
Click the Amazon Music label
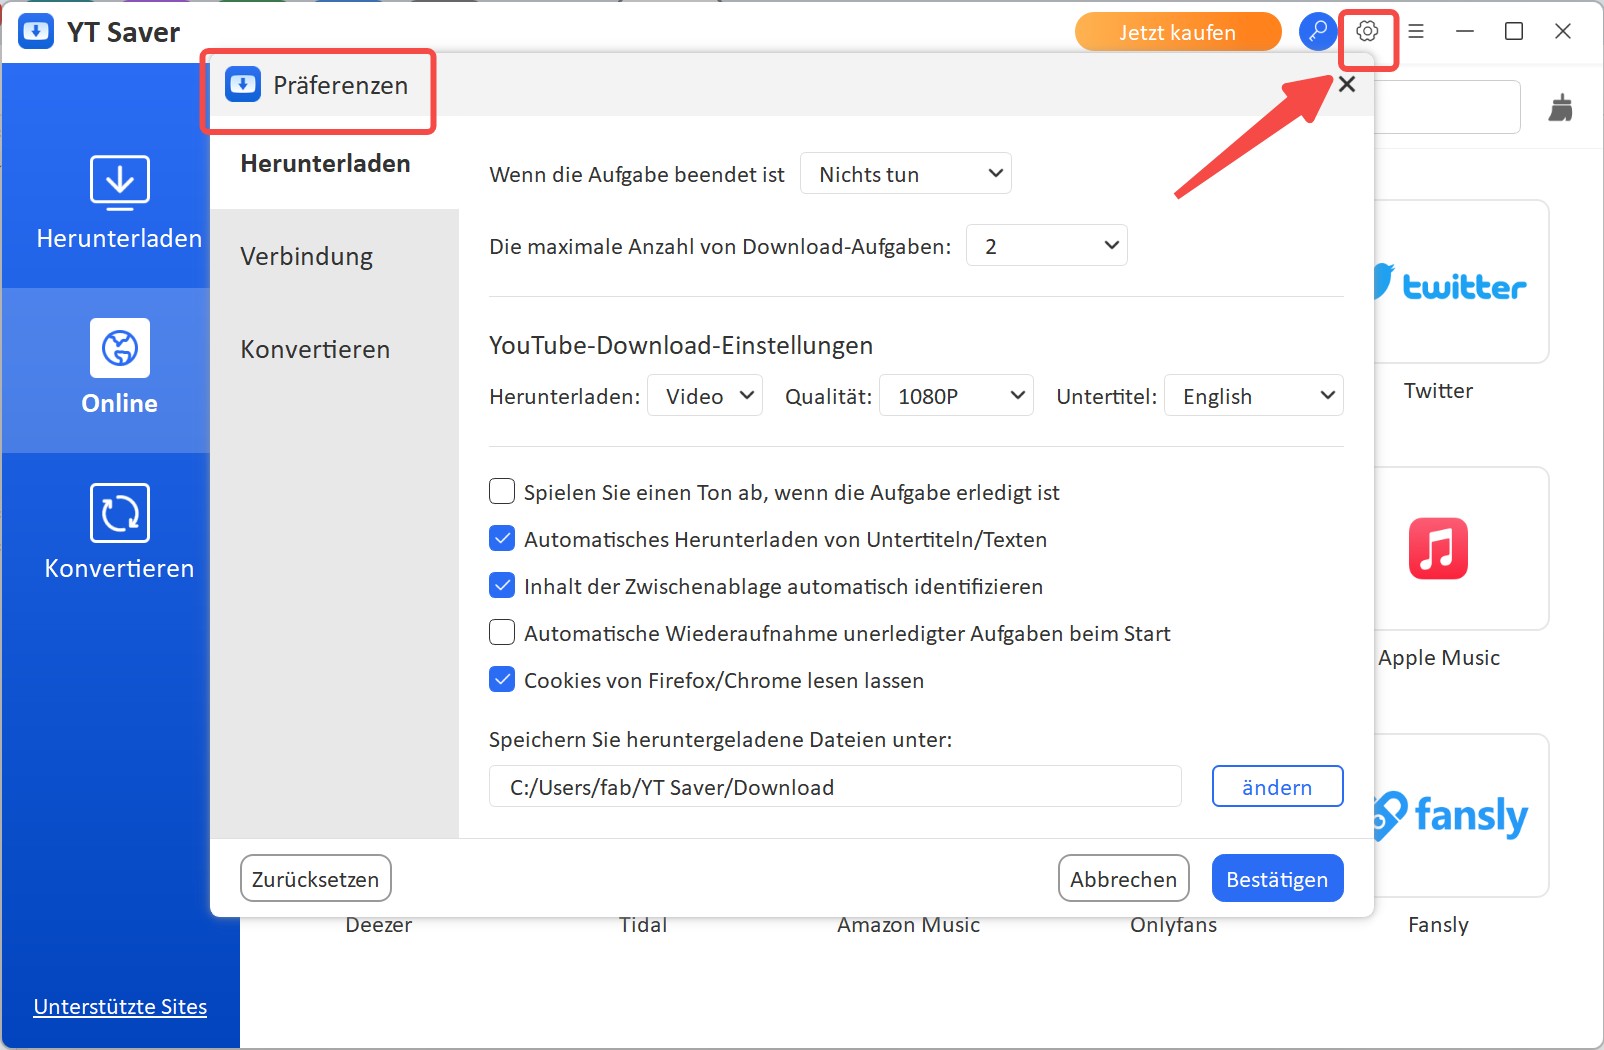[908, 925]
